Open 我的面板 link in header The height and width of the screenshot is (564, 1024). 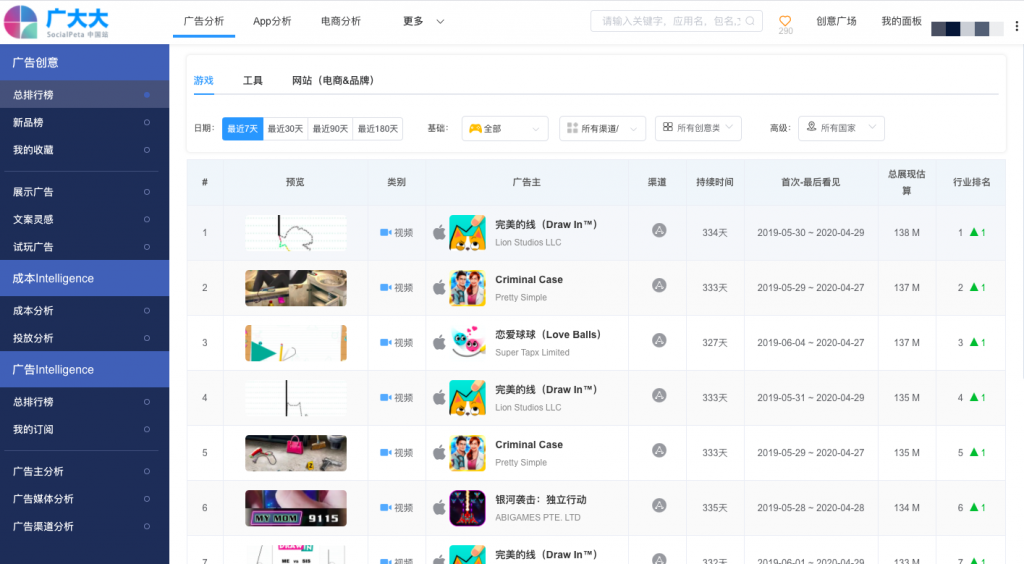pos(901,21)
